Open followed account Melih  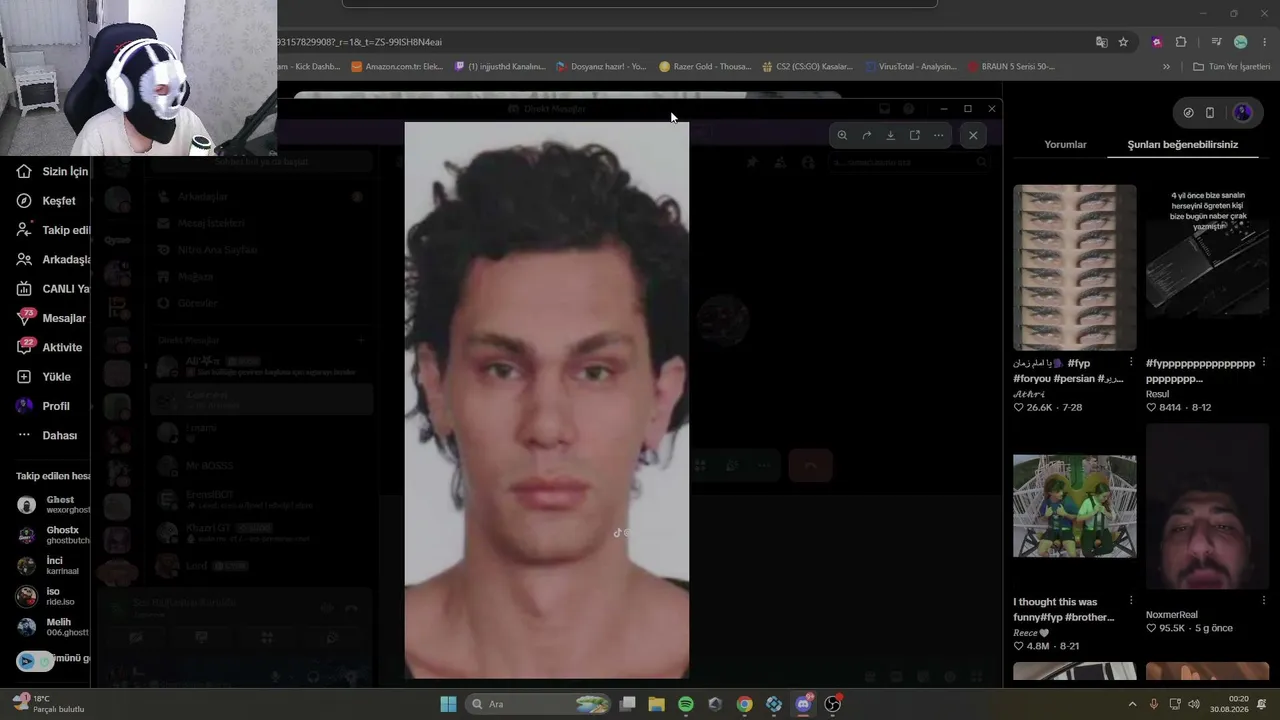point(53,627)
